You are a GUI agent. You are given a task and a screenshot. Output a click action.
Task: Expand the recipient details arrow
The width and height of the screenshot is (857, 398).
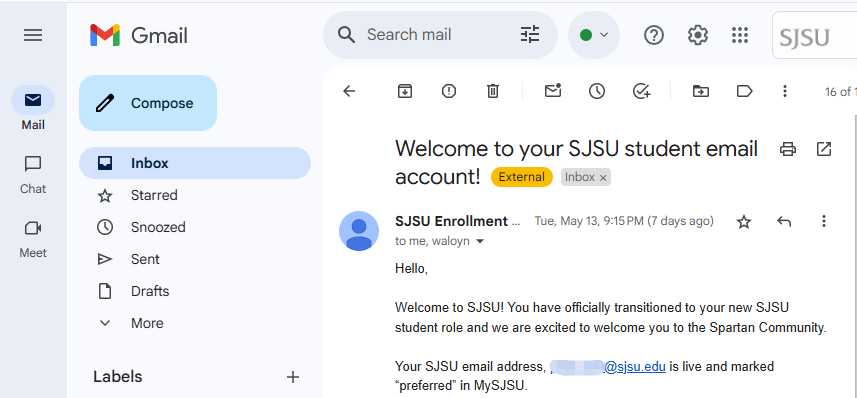pyautogui.click(x=480, y=241)
